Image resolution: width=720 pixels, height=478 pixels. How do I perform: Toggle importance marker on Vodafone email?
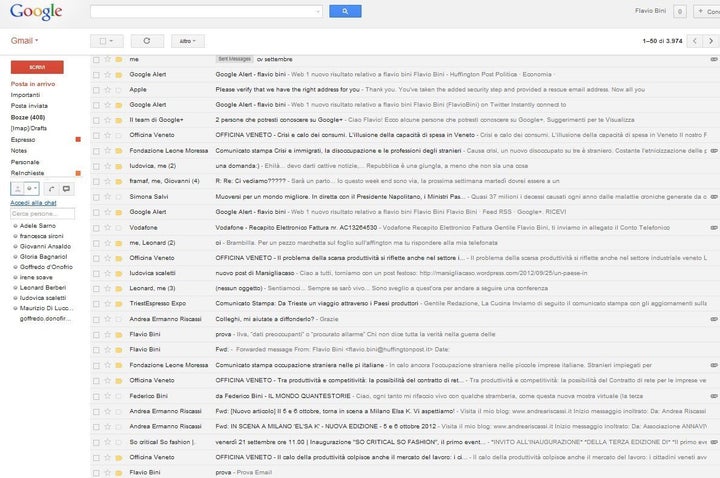119,228
